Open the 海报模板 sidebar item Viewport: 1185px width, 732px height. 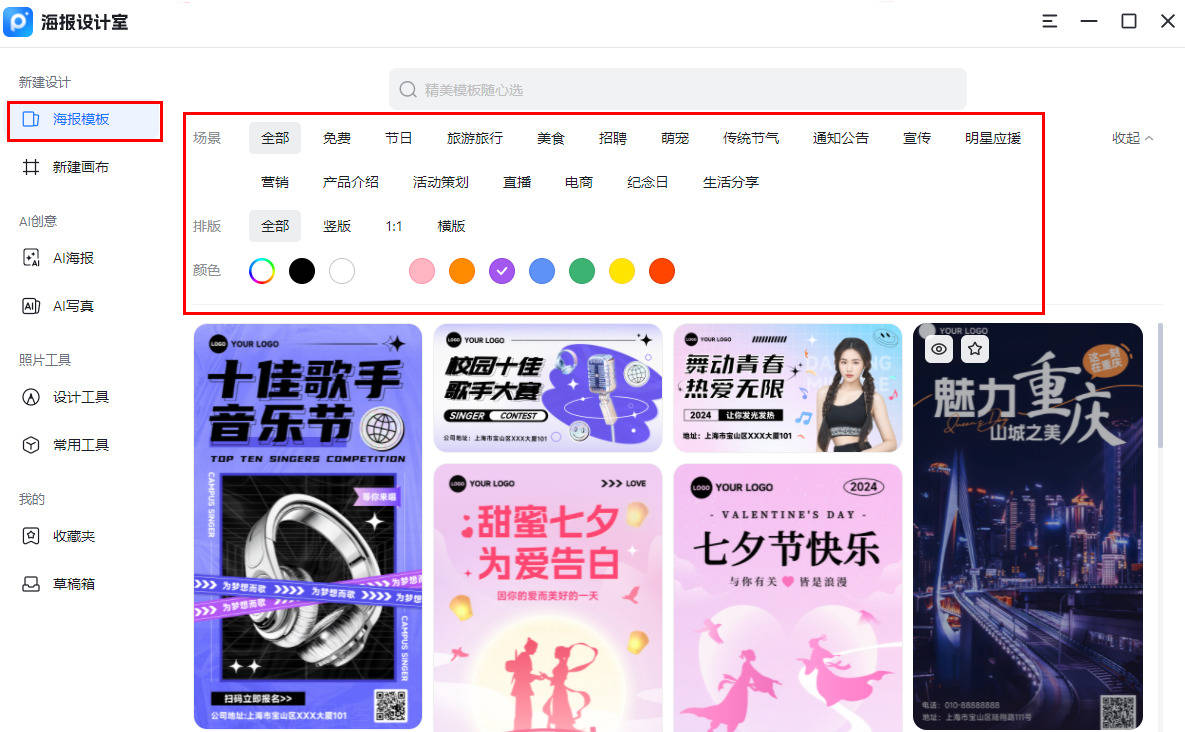pos(85,120)
